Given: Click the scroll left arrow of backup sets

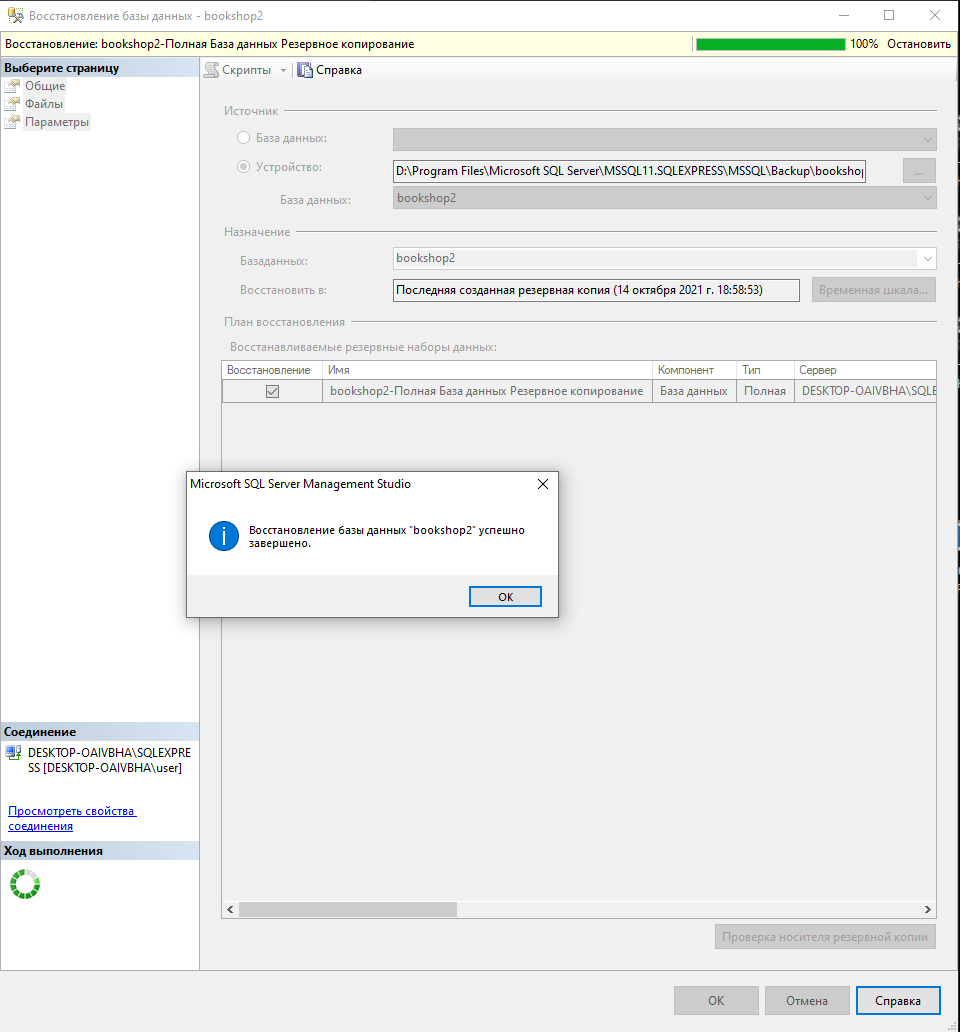Looking at the screenshot, I should (230, 910).
